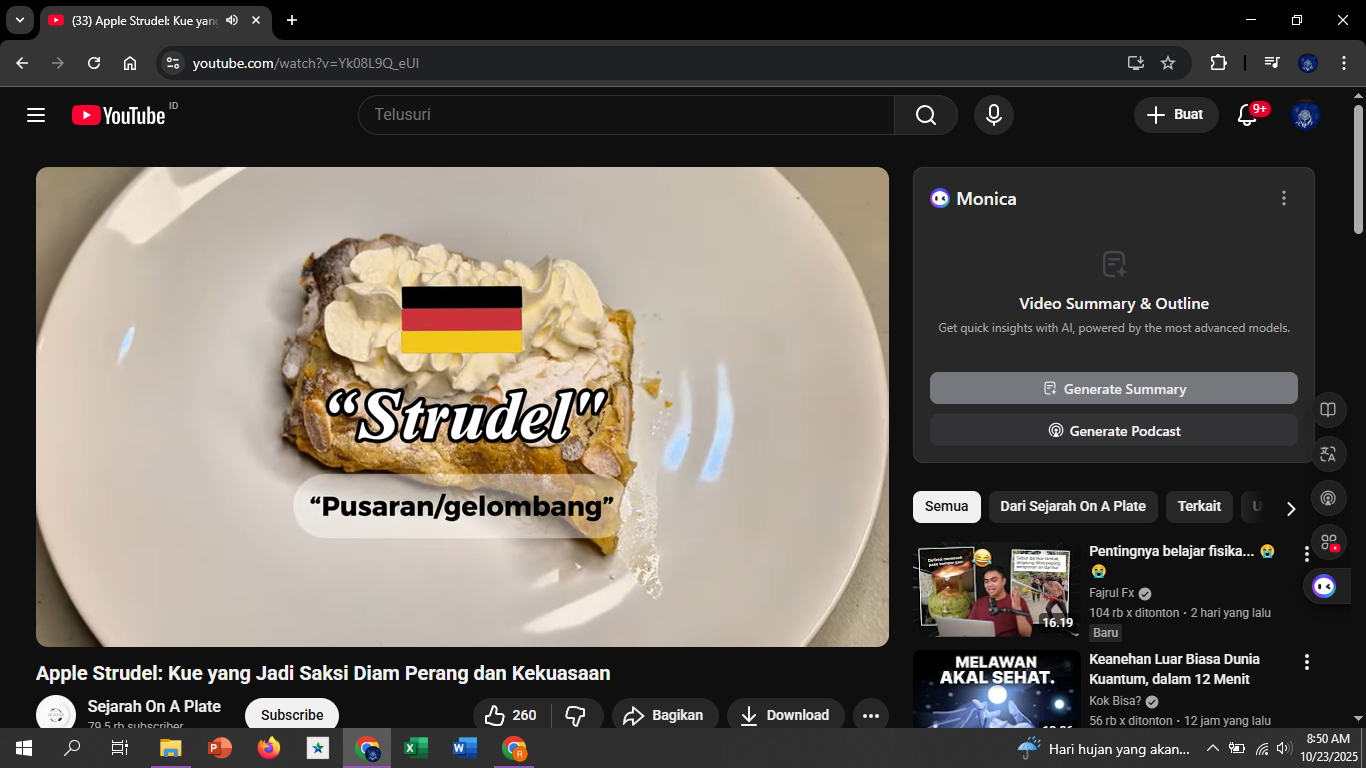Screen dimensions: 1366x768
Task: Open Word from the taskbar
Action: (464, 748)
